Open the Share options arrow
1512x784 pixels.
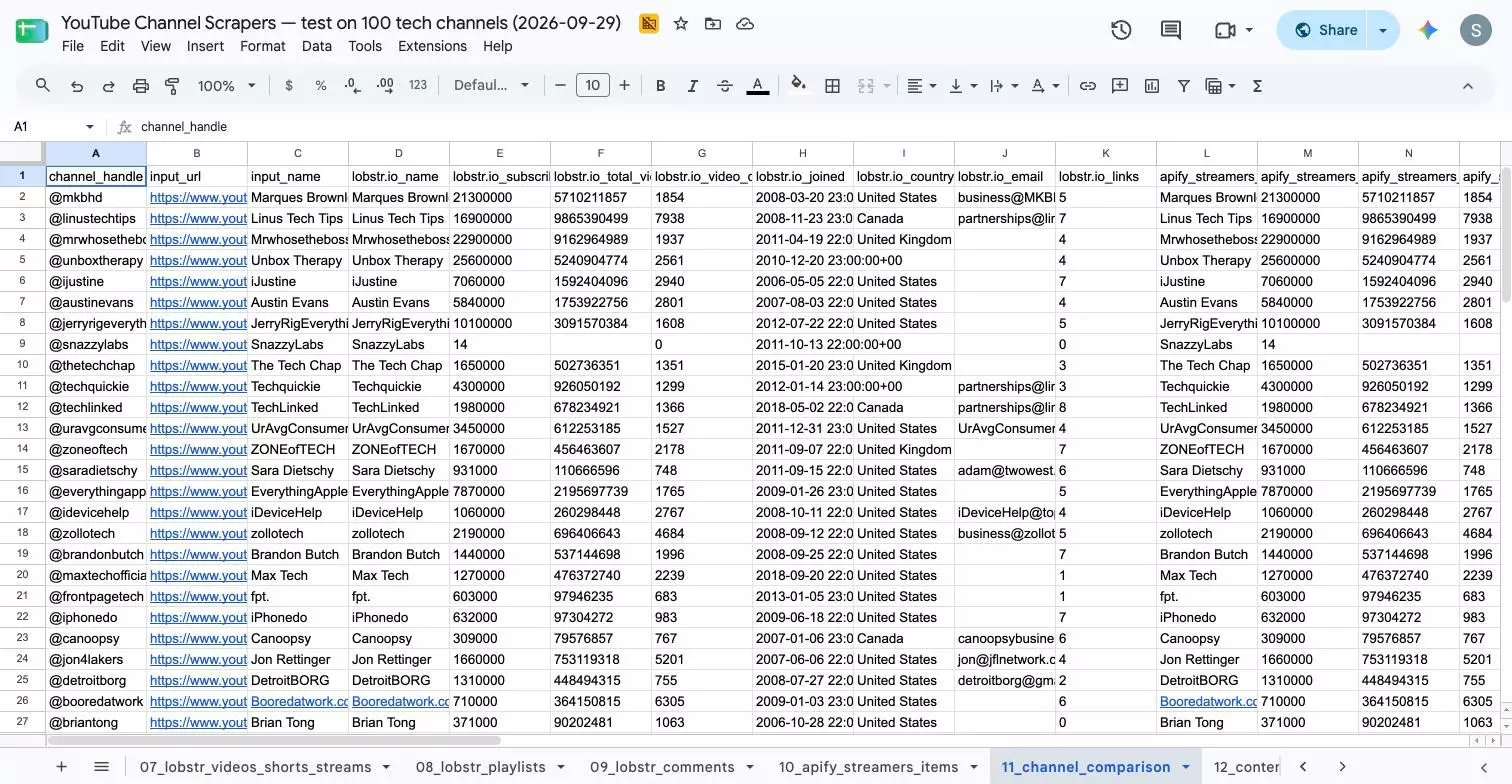(1383, 30)
